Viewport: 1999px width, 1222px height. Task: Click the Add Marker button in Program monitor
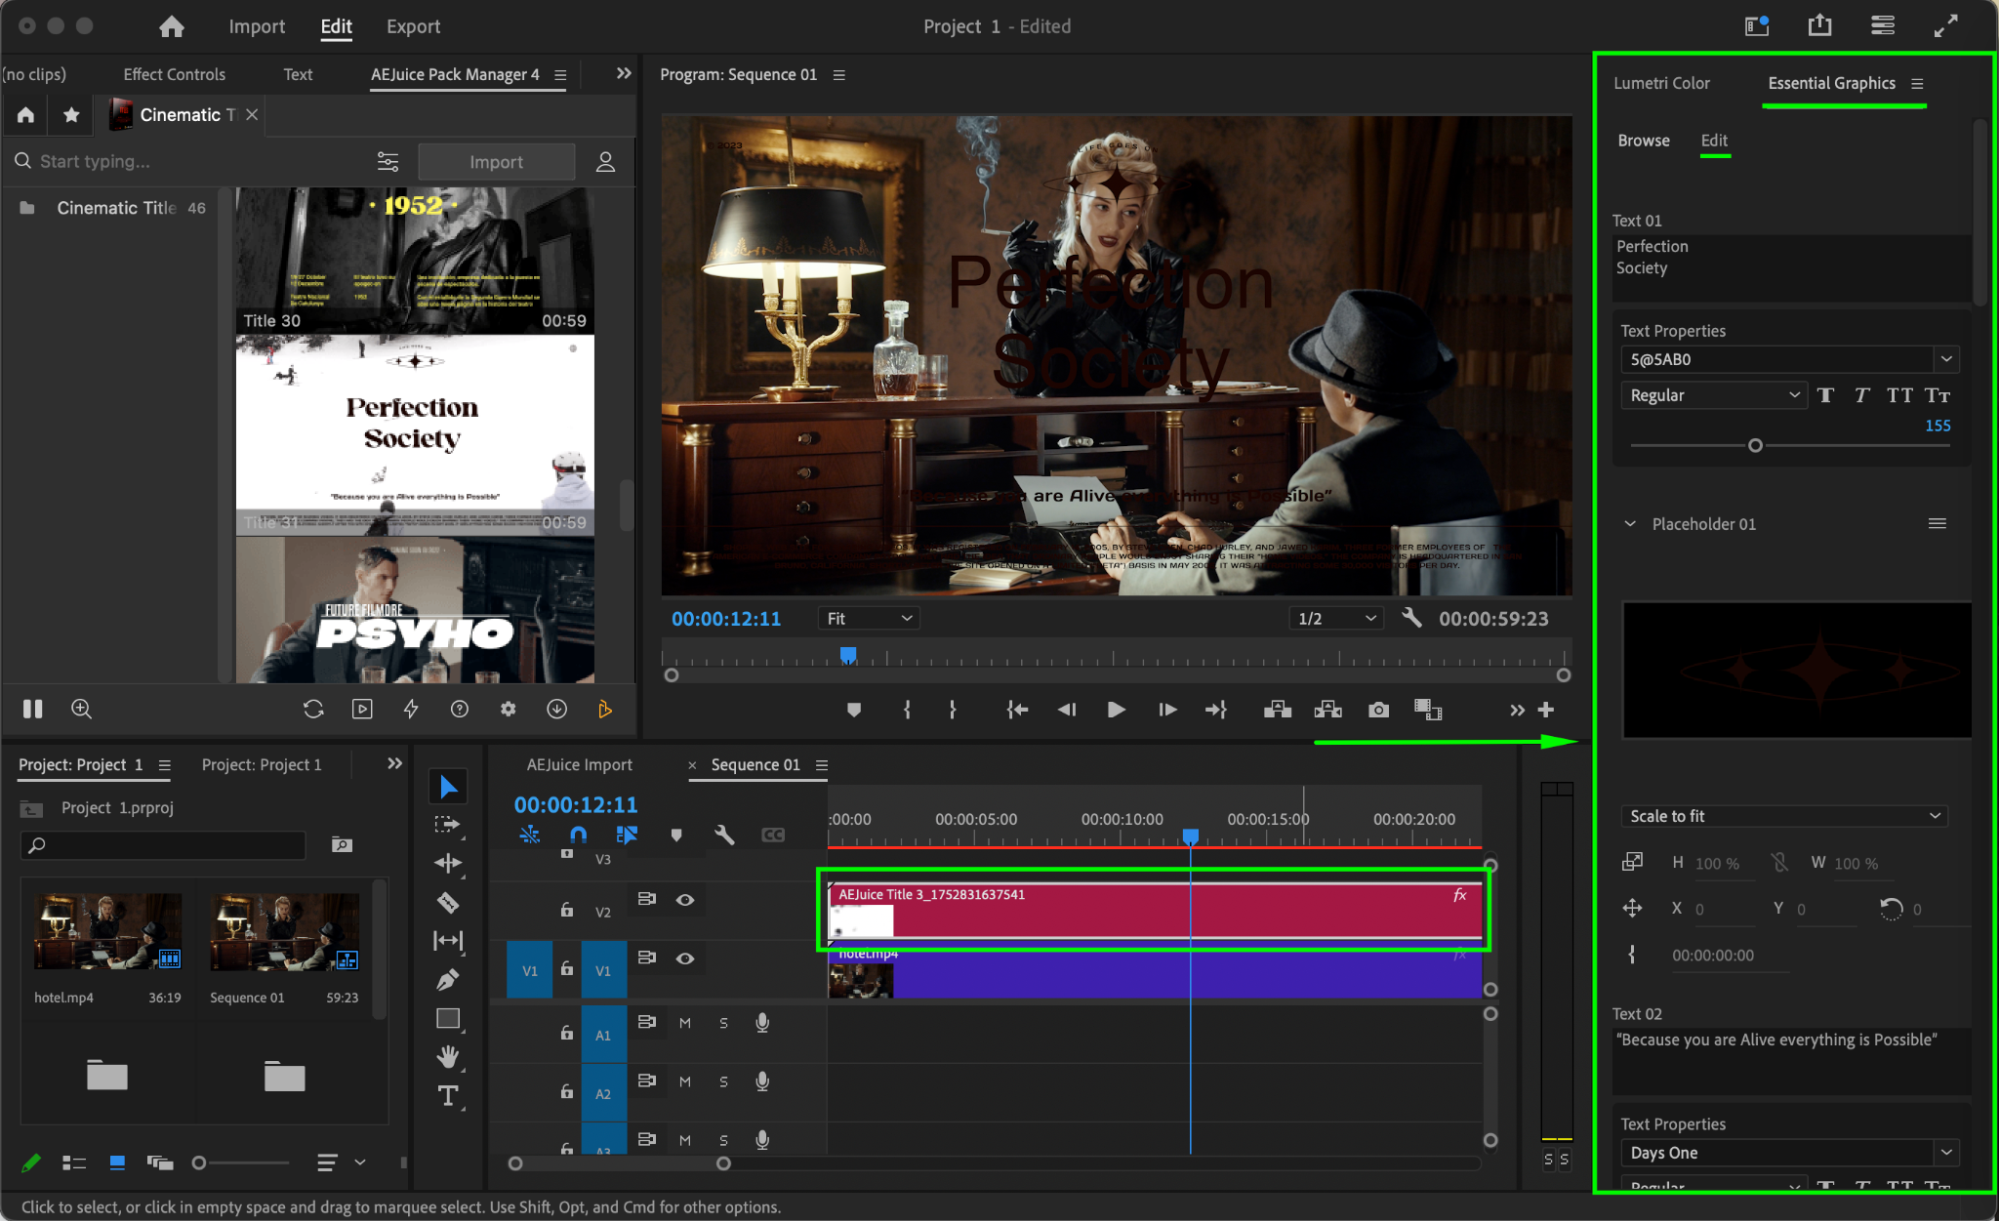[853, 710]
